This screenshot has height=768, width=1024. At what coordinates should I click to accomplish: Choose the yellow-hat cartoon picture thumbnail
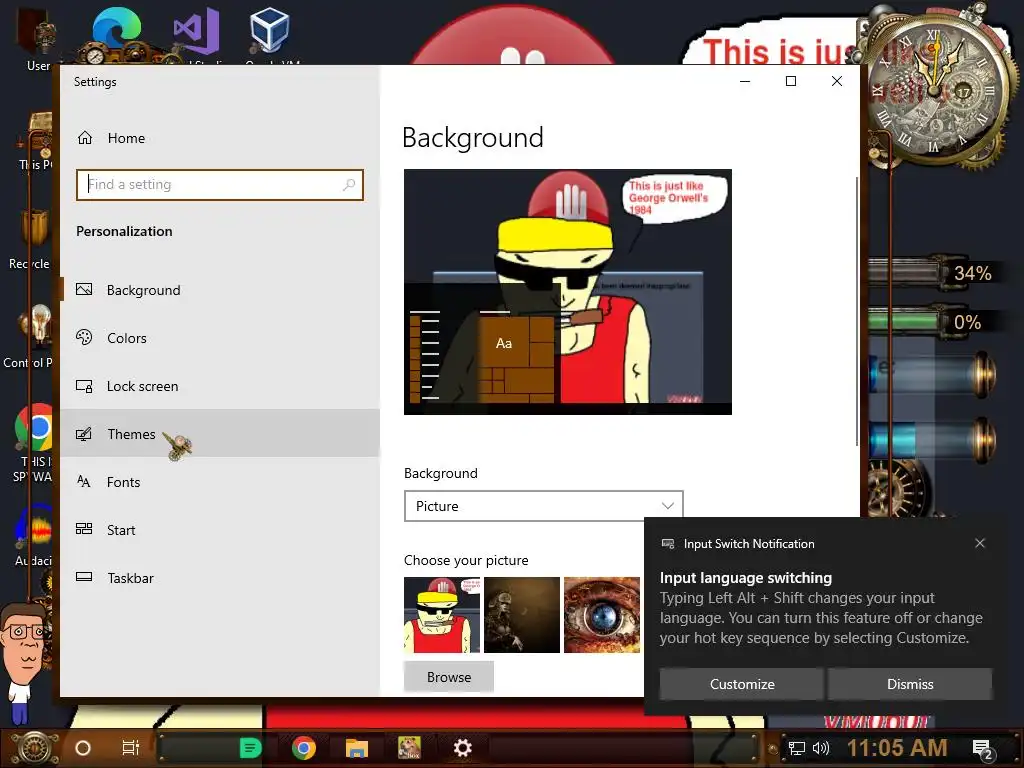(442, 615)
